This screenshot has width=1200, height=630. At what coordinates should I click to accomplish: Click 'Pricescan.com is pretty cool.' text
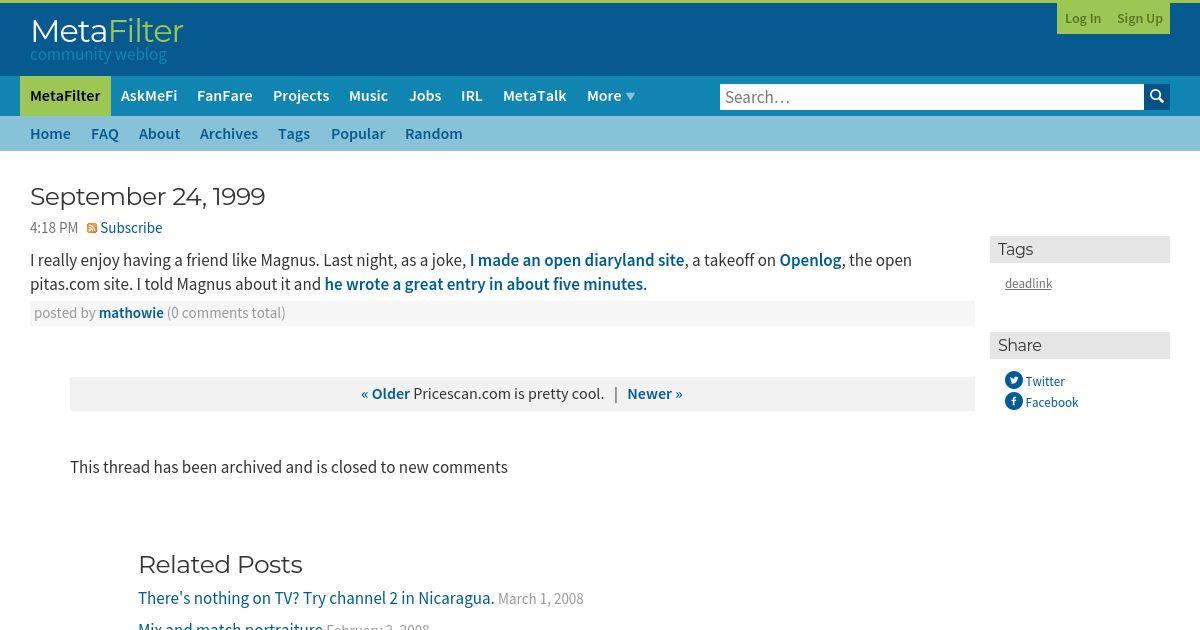tap(509, 394)
